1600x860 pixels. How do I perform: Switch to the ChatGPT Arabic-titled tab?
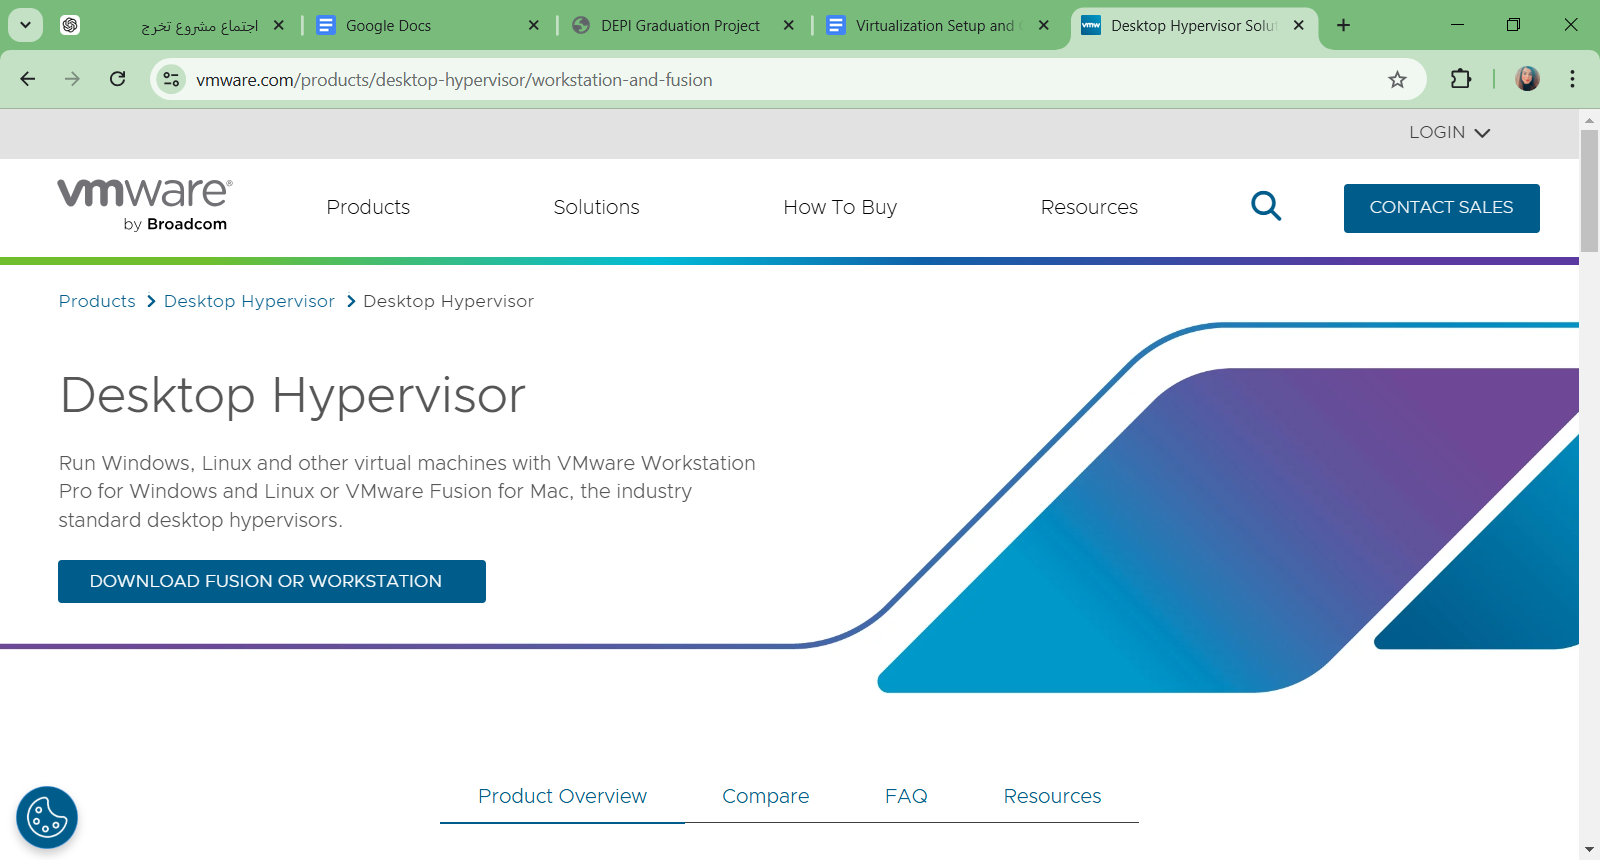(170, 25)
